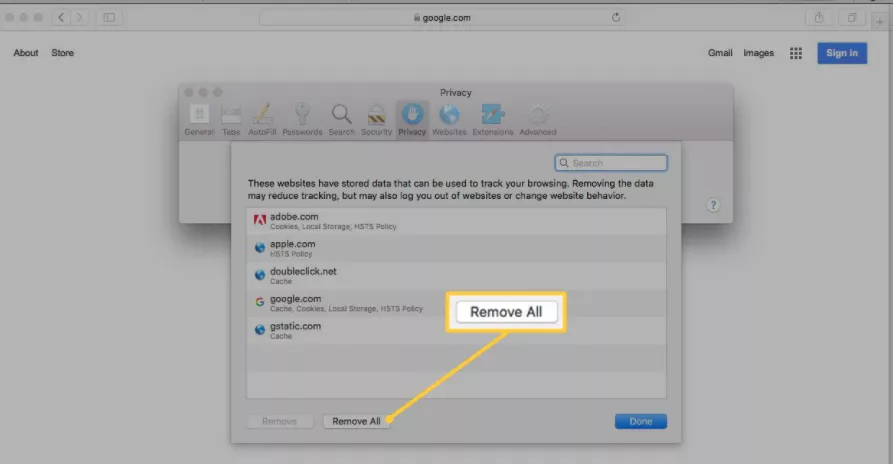Open the Security preferences pane
This screenshot has width=893, height=464.
376,120
